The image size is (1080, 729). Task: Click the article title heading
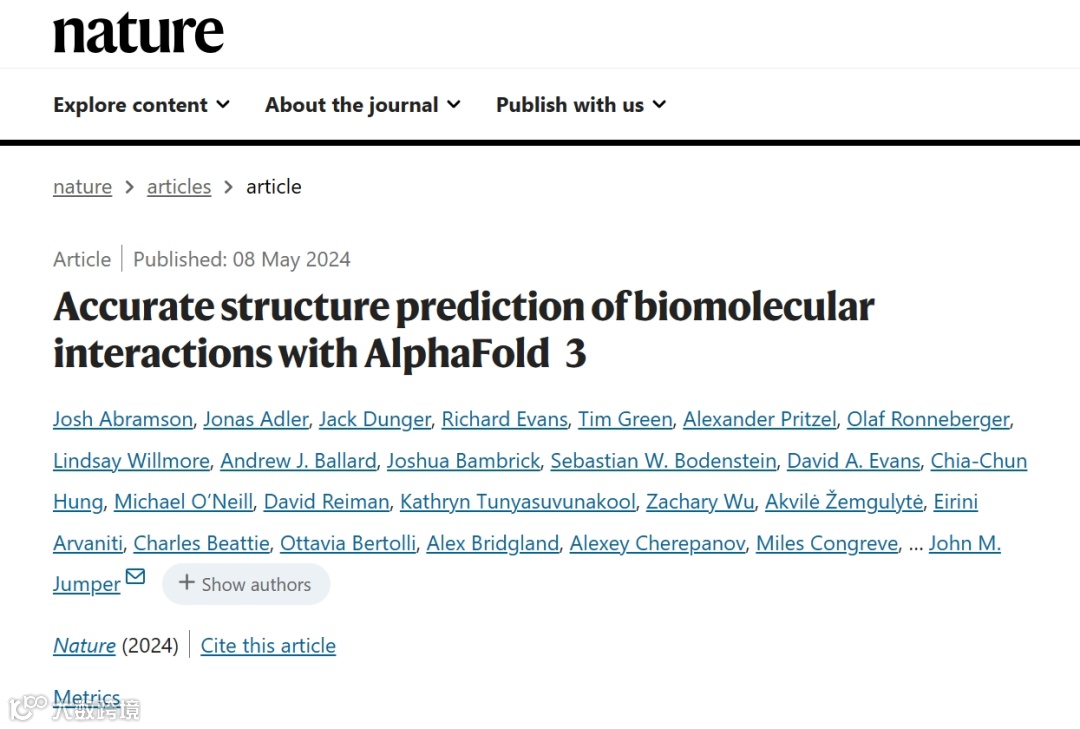point(463,330)
